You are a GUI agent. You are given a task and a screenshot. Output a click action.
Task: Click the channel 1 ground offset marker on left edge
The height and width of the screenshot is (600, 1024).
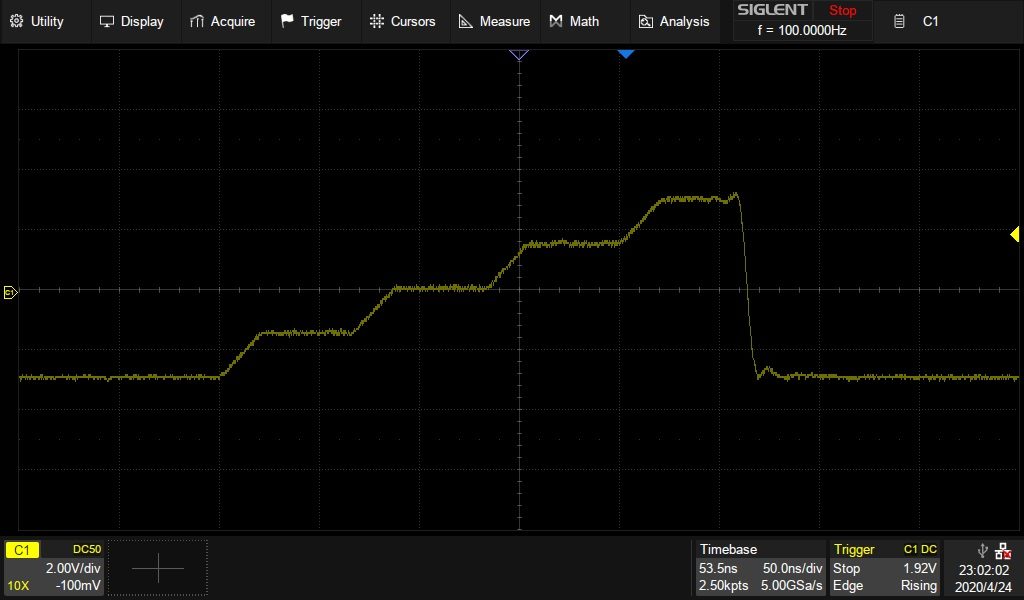10,292
